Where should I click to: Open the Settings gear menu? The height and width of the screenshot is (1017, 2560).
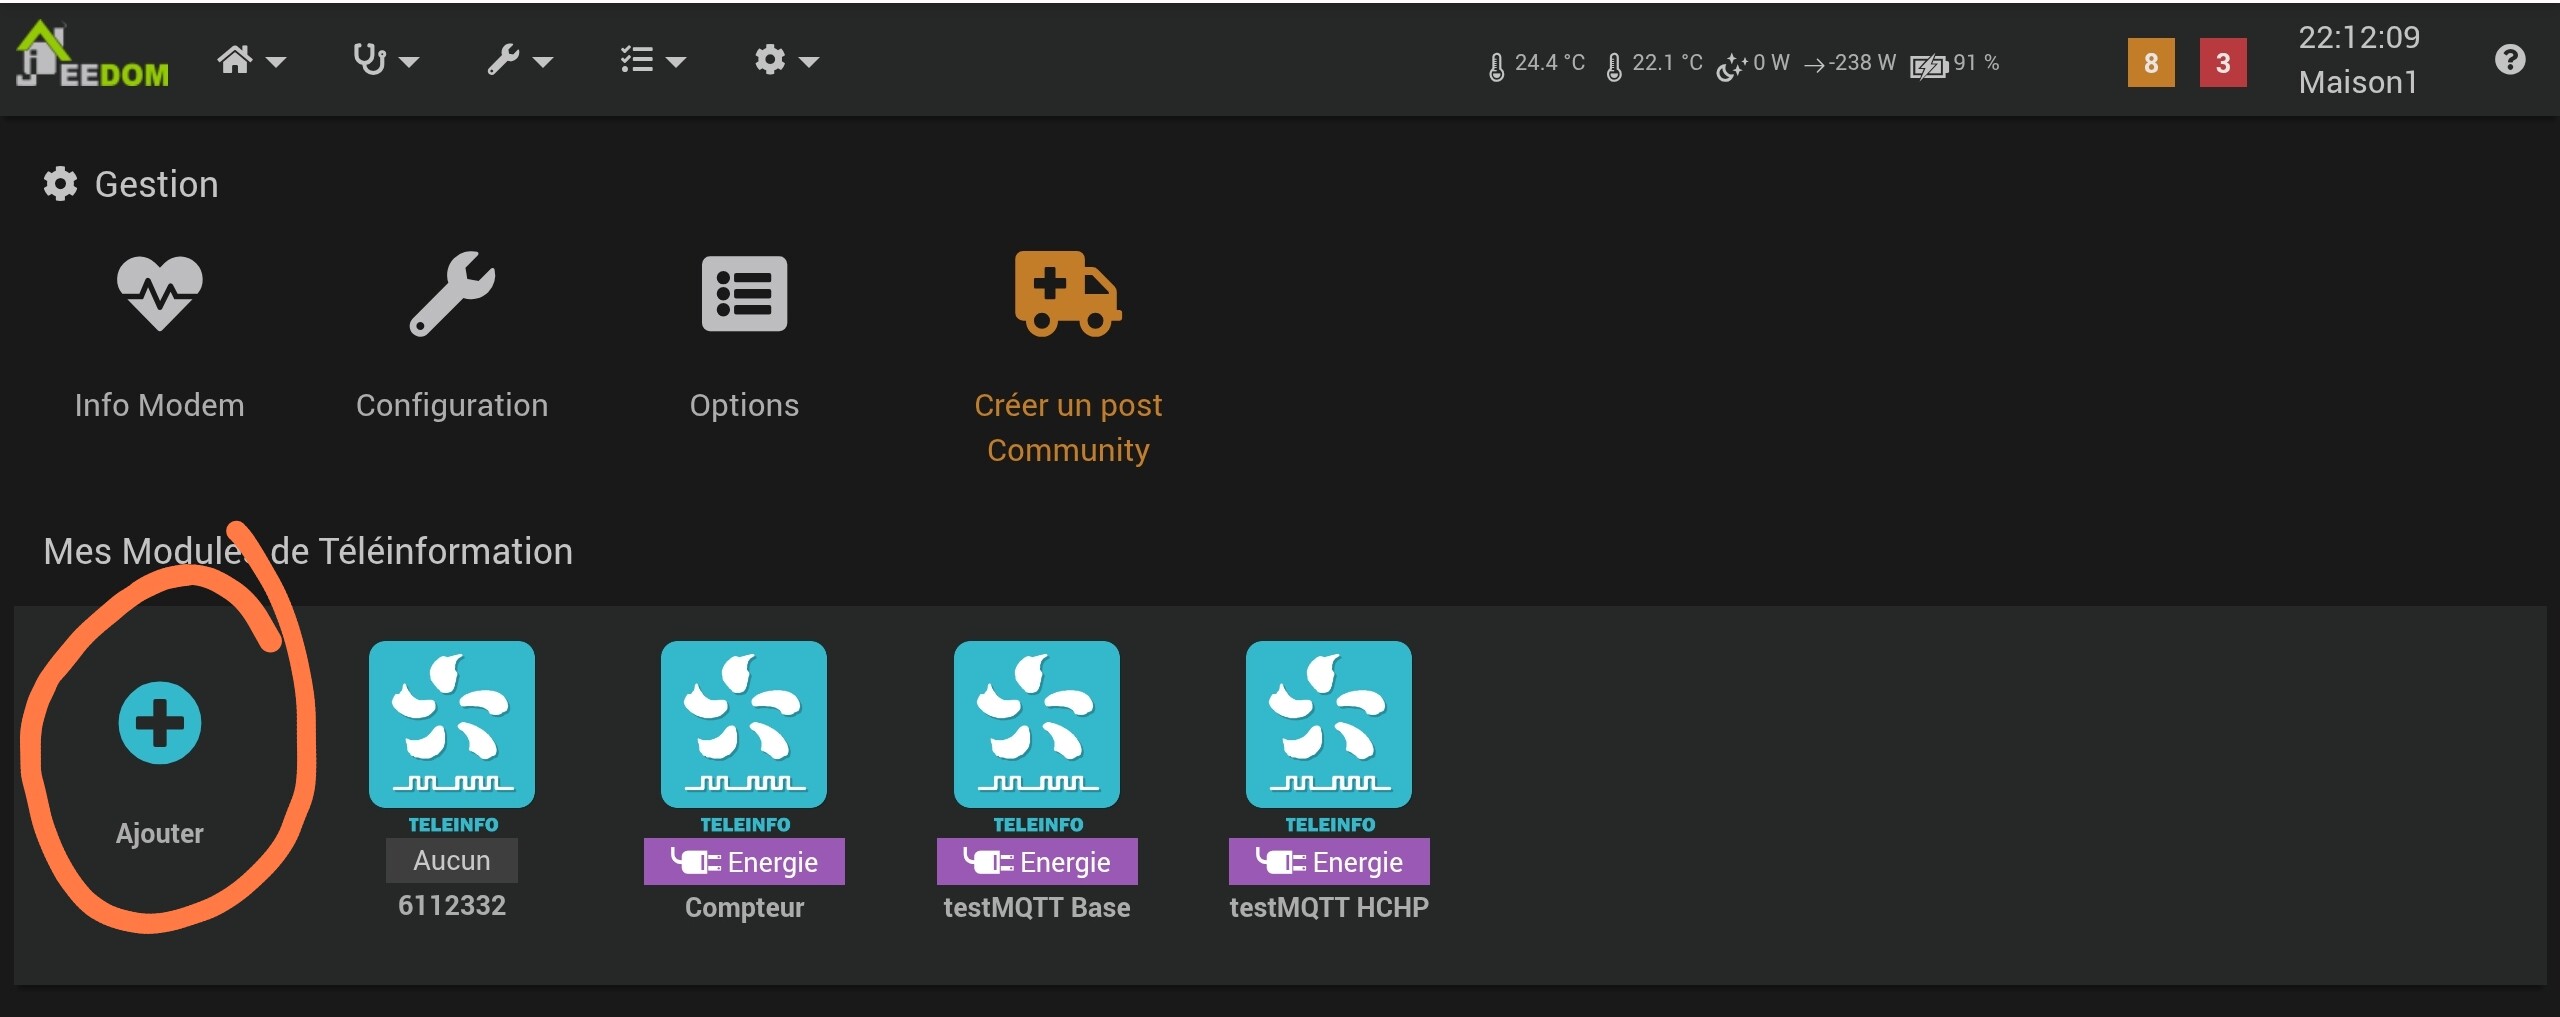tap(786, 60)
